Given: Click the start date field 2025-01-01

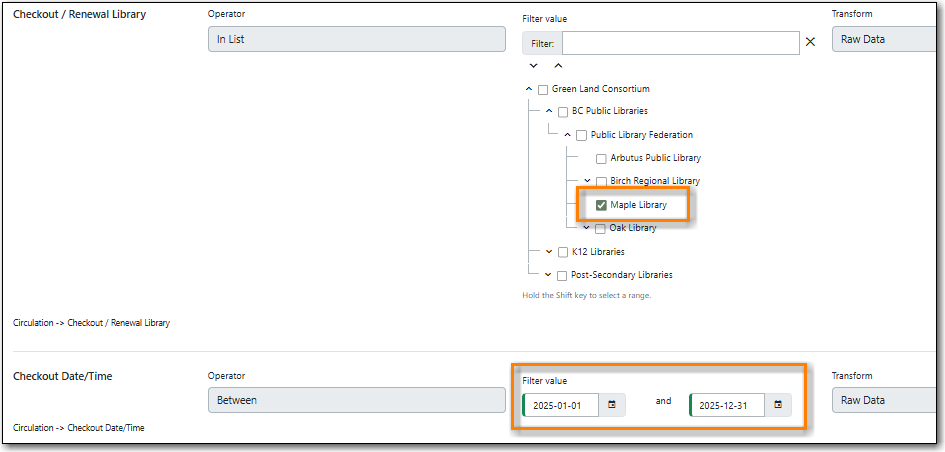Looking at the screenshot, I should (563, 405).
